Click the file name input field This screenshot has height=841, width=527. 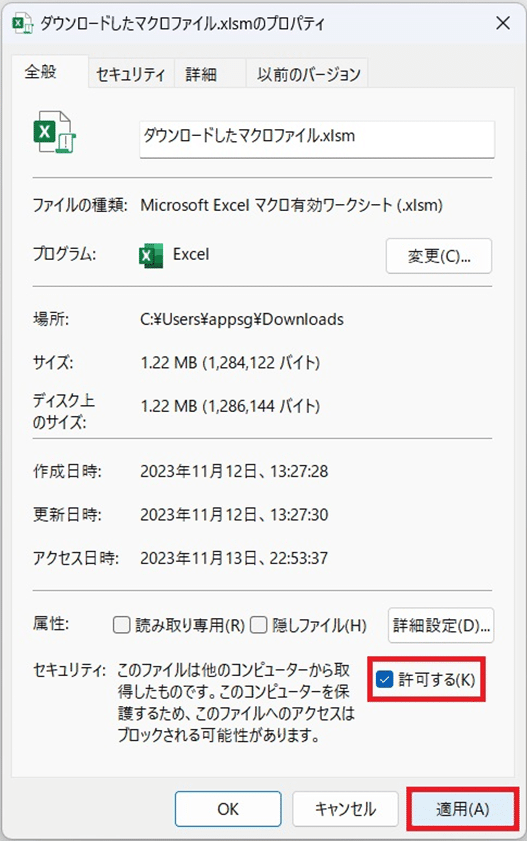coord(317,139)
